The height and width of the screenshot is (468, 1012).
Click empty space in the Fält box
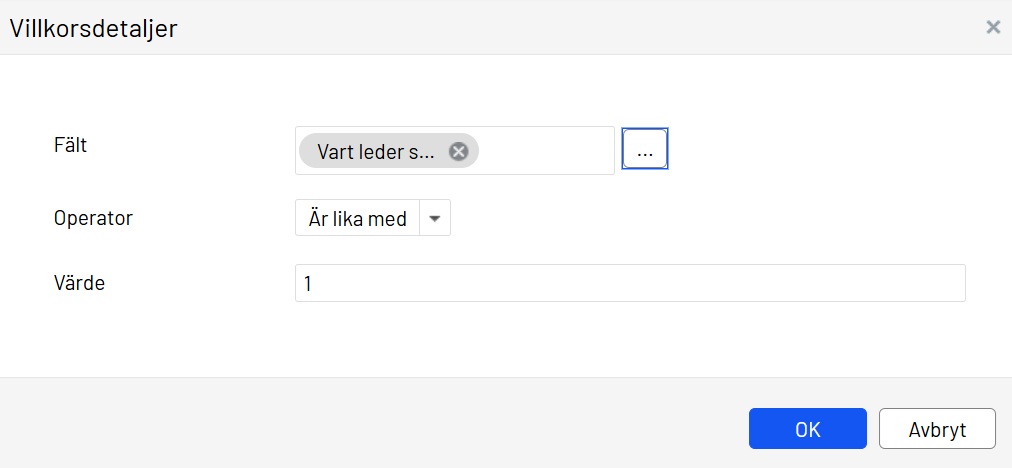(545, 151)
